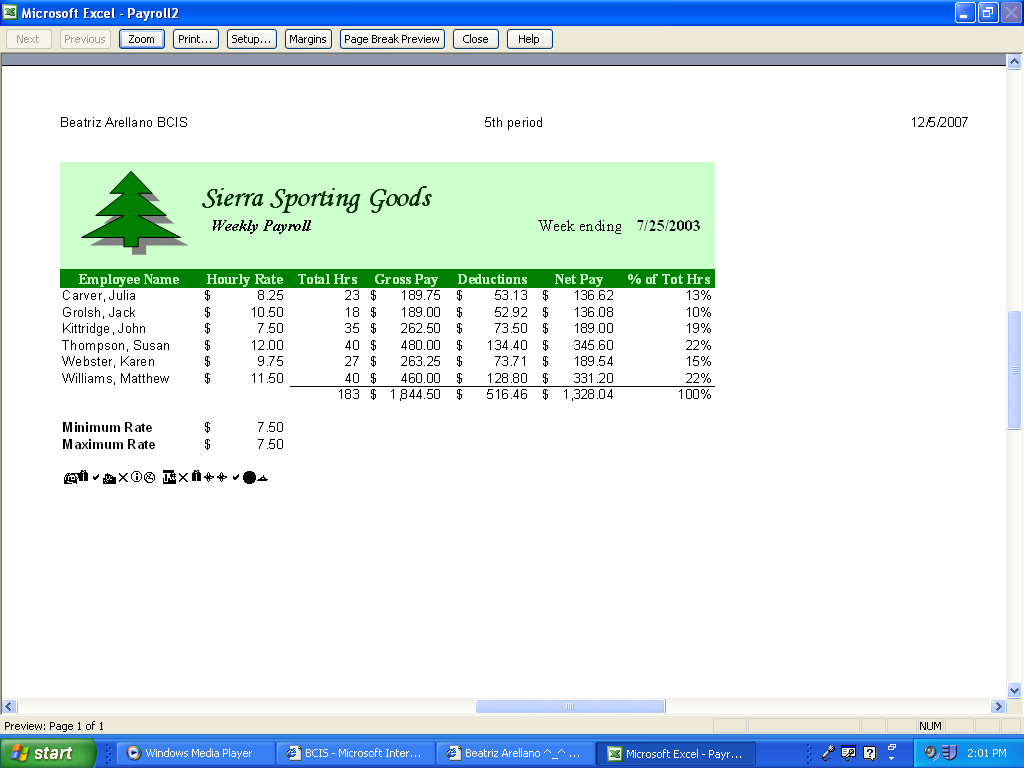Switch to Windows Media Player taskbar item

pyautogui.click(x=196, y=753)
